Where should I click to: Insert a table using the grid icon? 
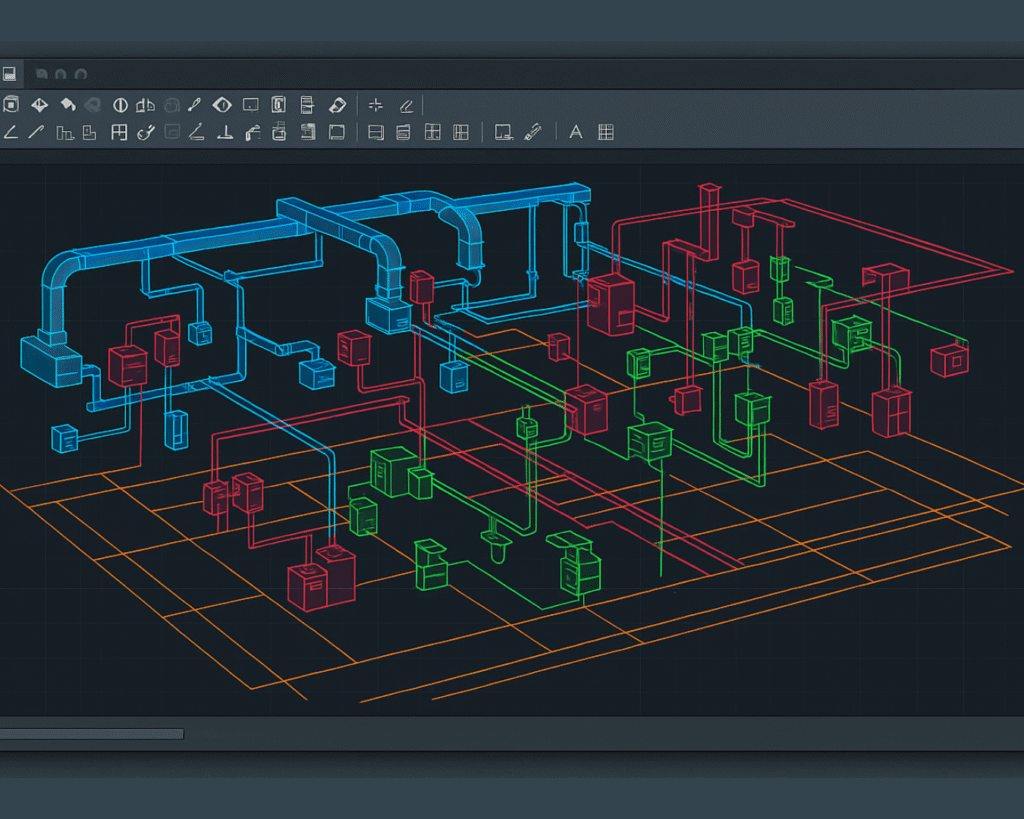coord(606,132)
